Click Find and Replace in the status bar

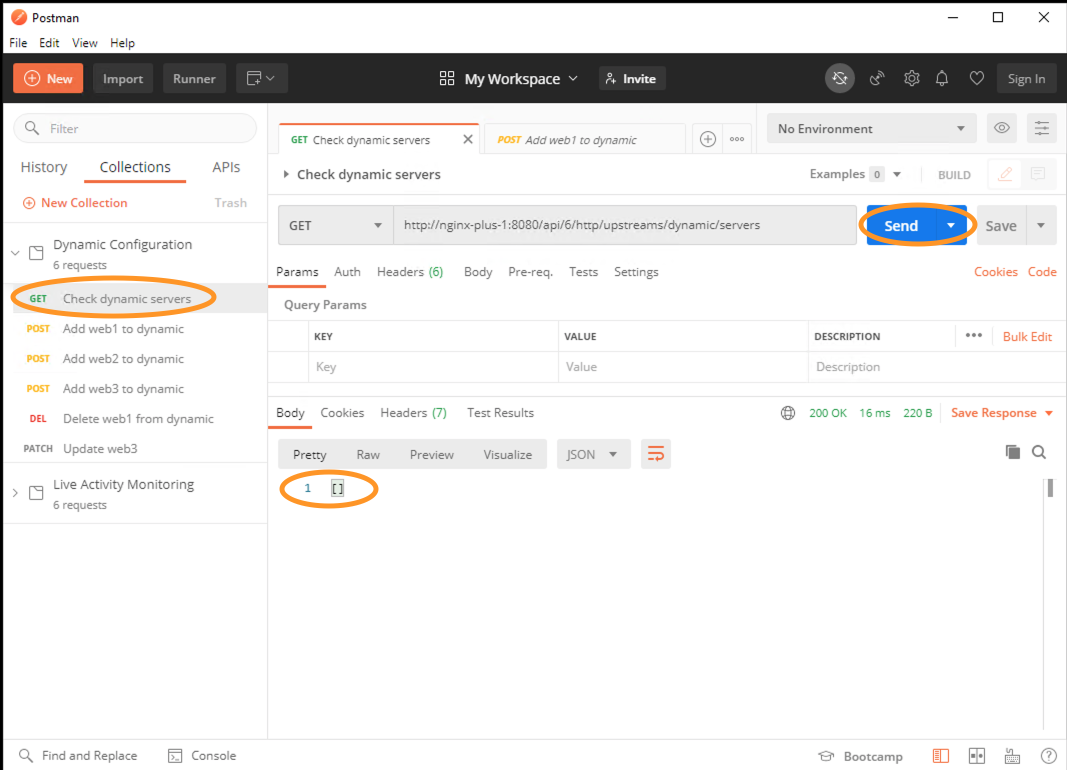click(x=78, y=756)
